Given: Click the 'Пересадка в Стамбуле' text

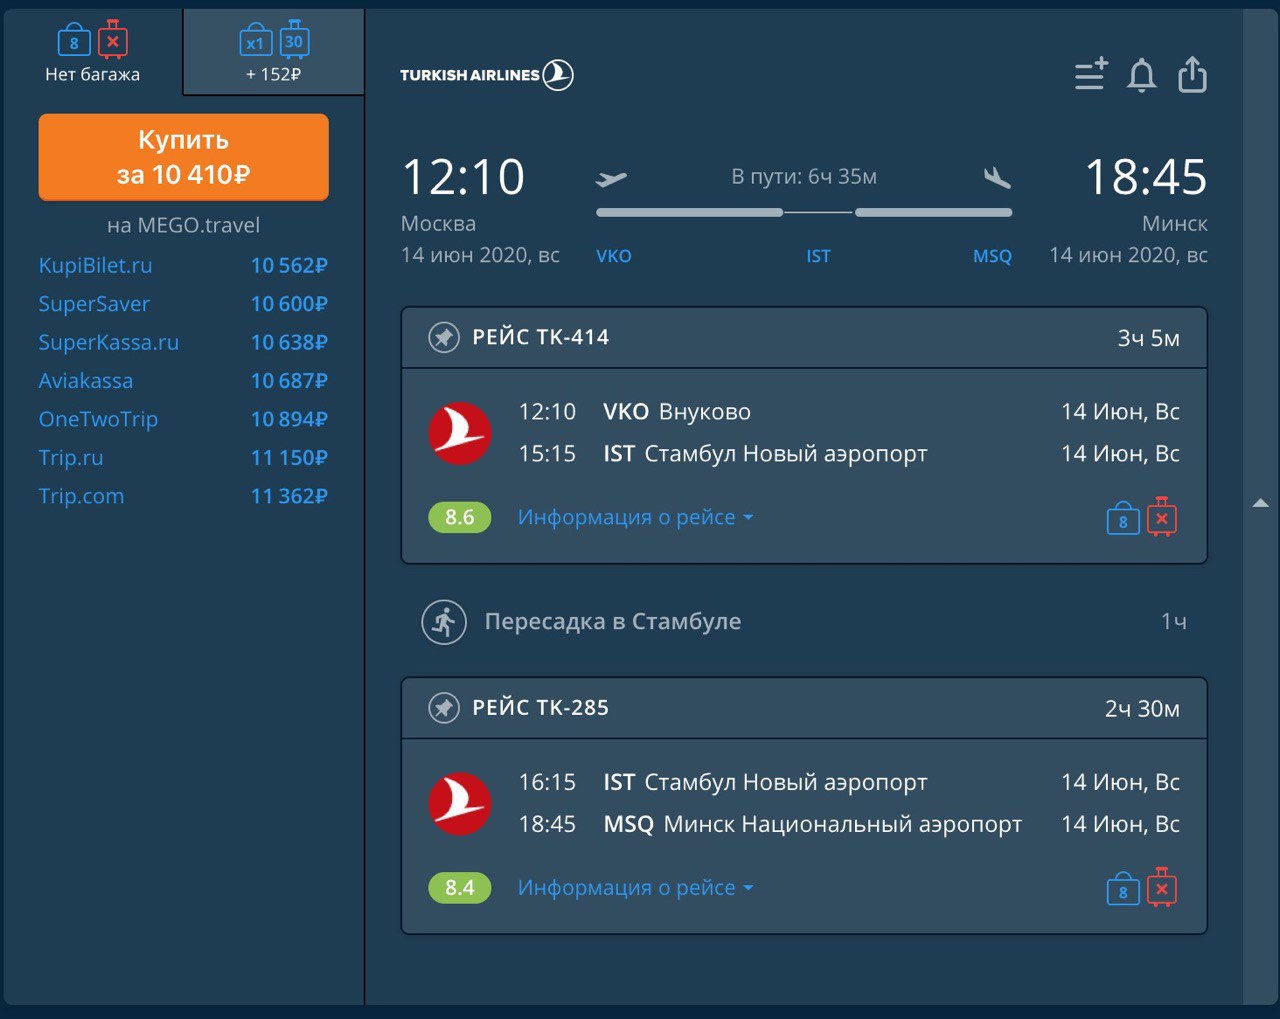Looking at the screenshot, I should tap(613, 621).
